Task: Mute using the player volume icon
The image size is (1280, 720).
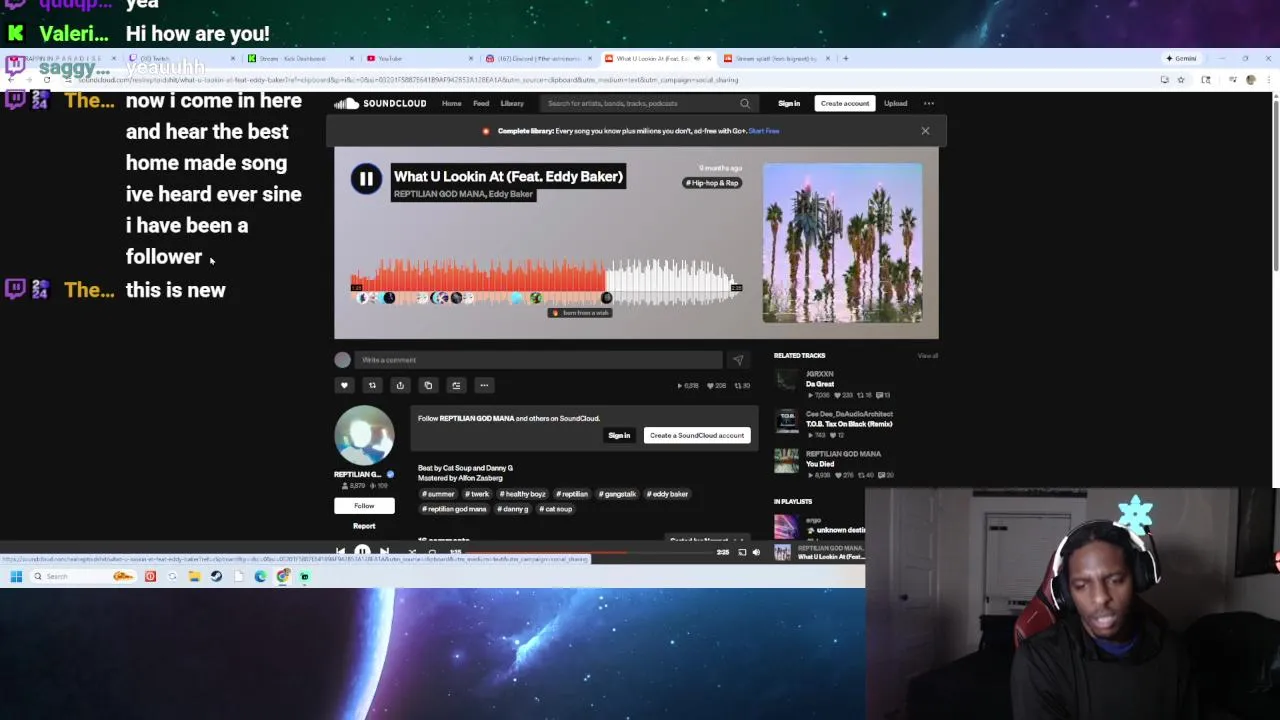Action: 756,552
